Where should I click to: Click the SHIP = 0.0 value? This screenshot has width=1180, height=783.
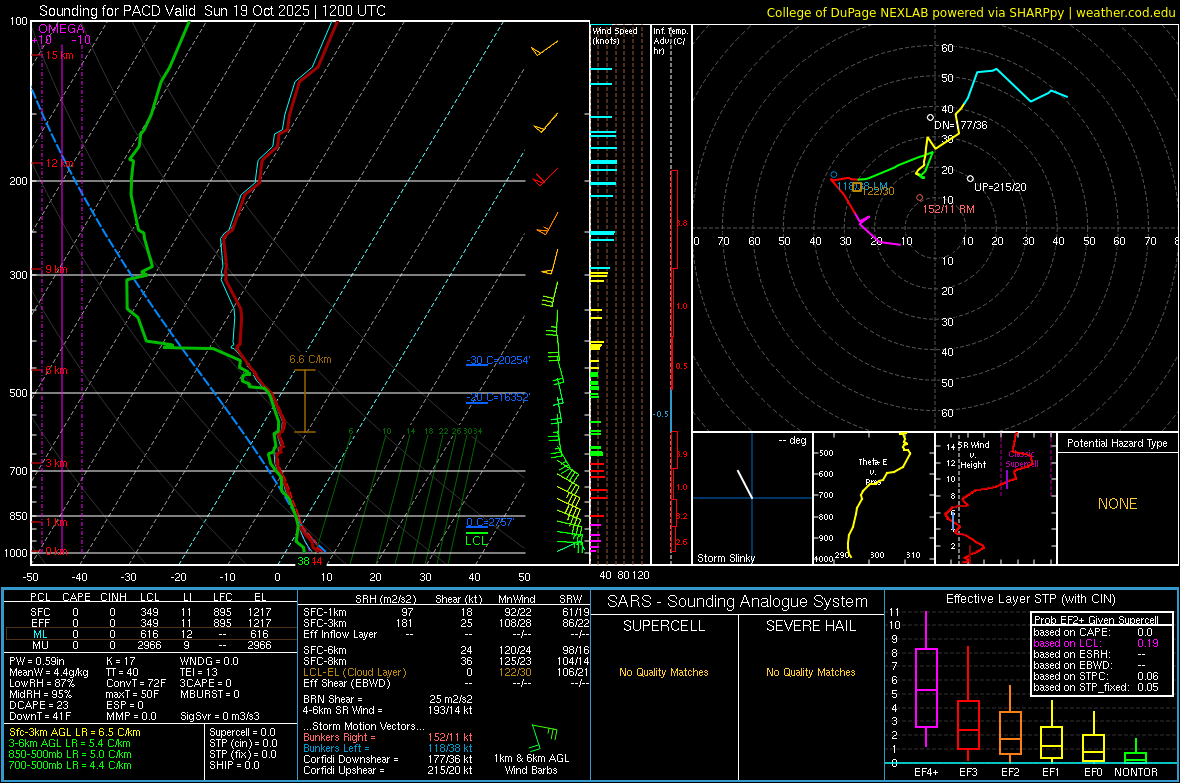(x=234, y=765)
